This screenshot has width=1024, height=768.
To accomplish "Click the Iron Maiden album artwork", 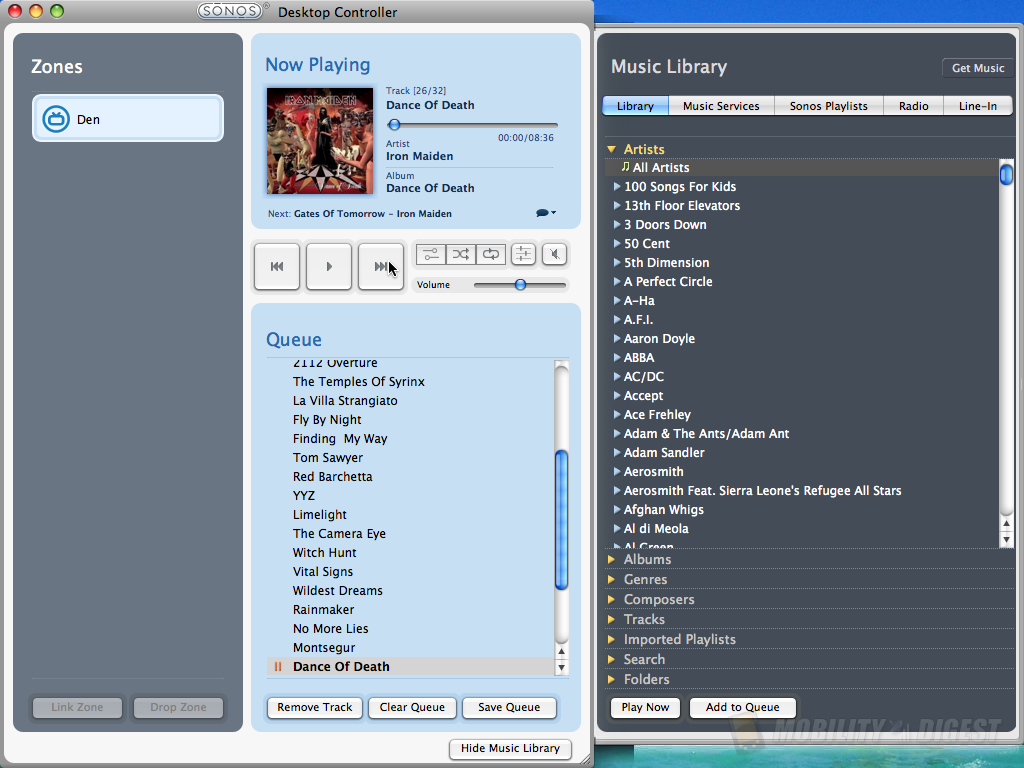I will click(320, 141).
